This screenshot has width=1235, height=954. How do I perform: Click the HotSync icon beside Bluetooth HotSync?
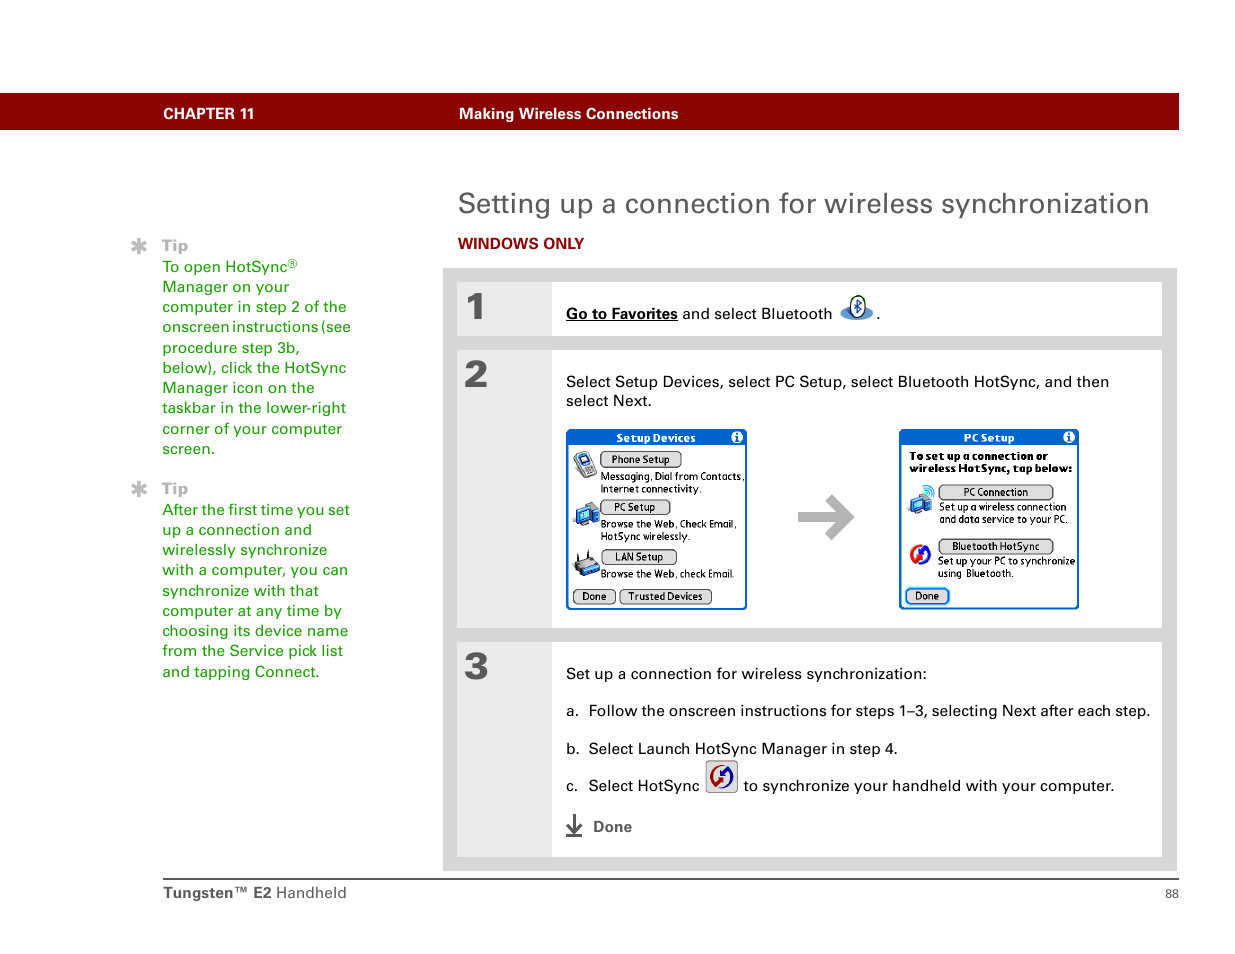[x=921, y=554]
